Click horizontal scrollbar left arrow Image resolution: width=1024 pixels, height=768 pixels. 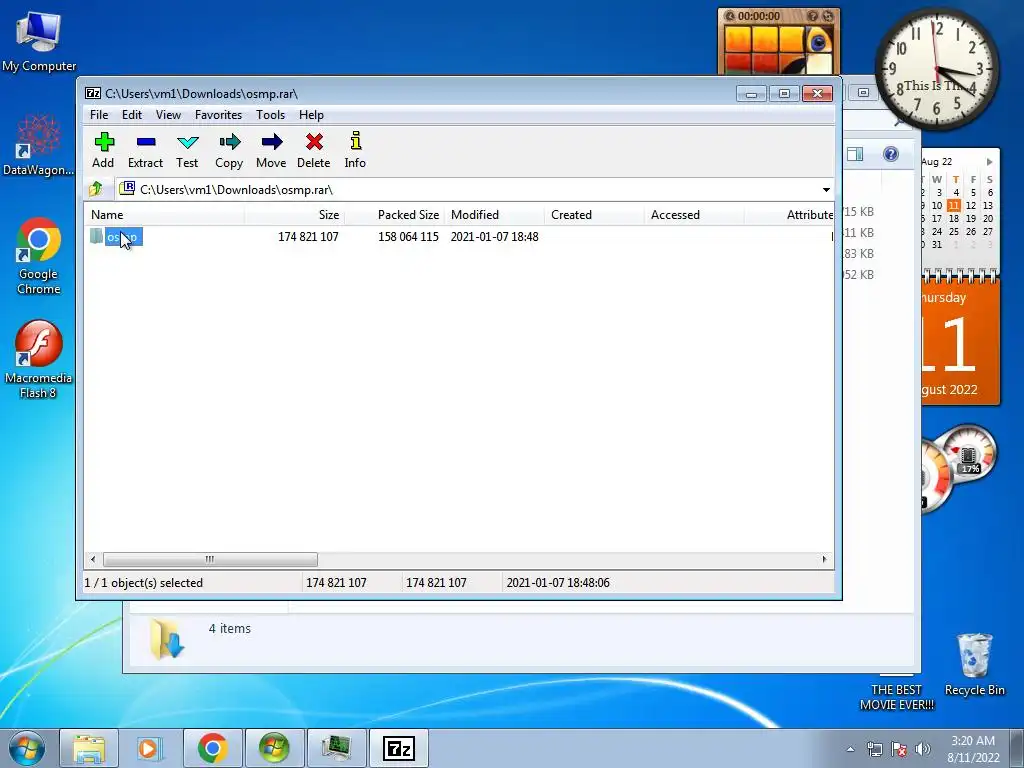coord(93,559)
